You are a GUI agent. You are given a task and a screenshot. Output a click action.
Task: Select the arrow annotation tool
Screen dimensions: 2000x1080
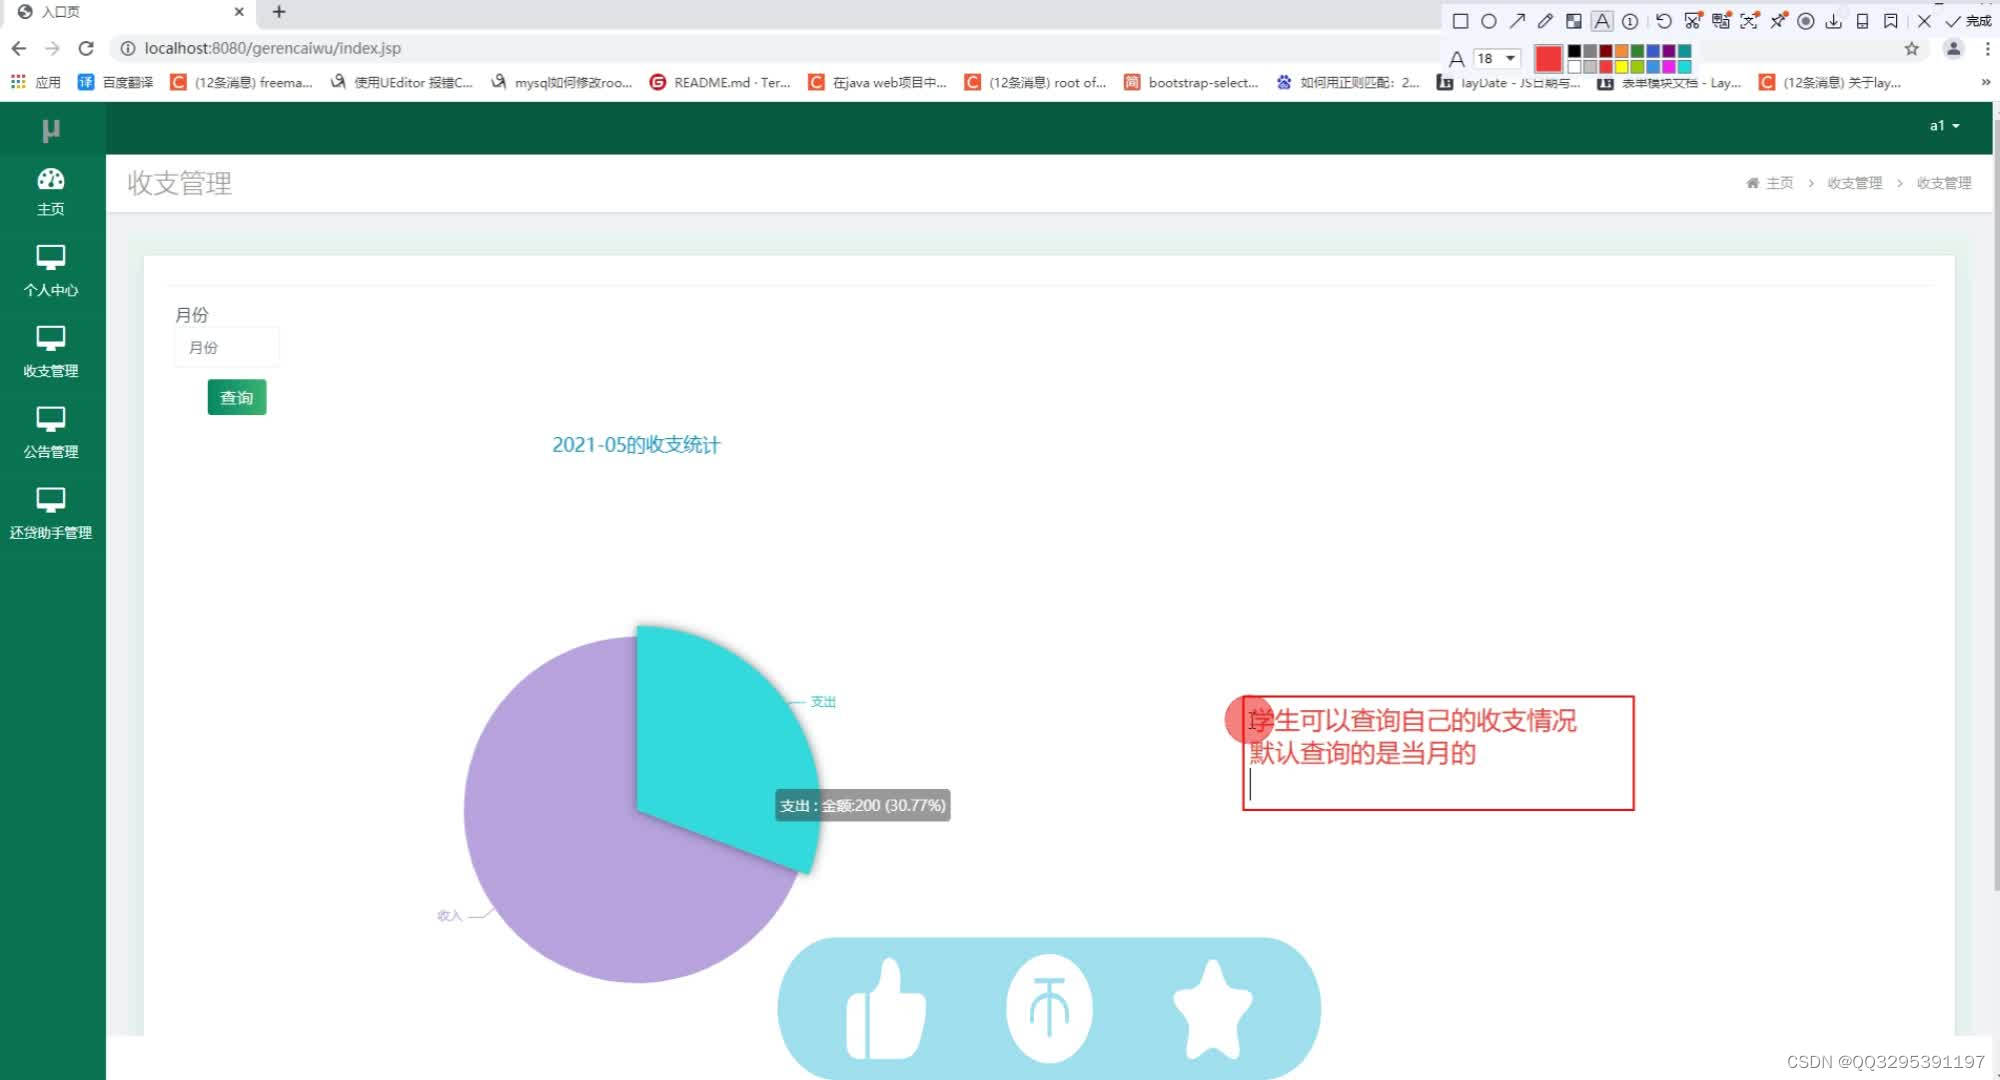click(1517, 21)
